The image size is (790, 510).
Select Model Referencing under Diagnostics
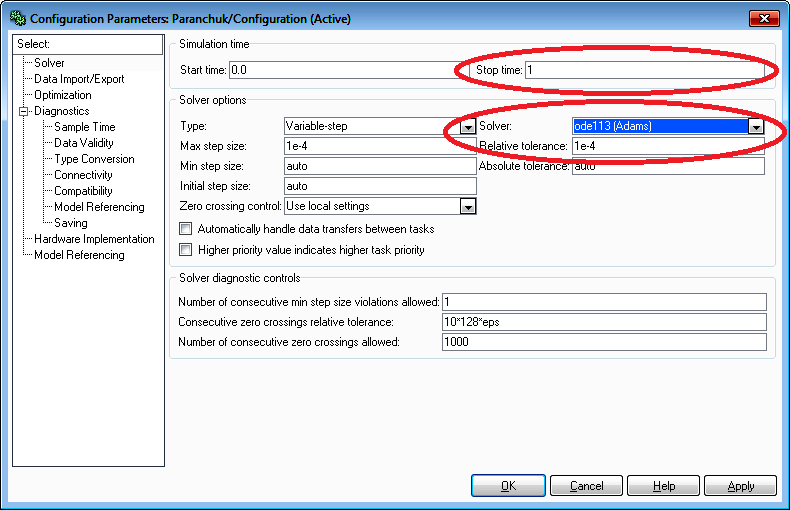click(99, 207)
